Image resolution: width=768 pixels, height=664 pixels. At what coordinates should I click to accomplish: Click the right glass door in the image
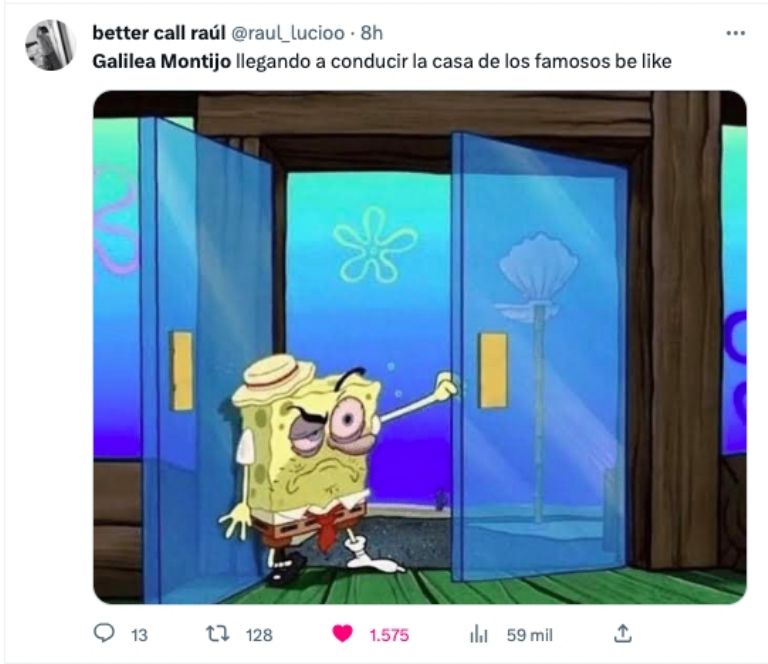click(539, 357)
